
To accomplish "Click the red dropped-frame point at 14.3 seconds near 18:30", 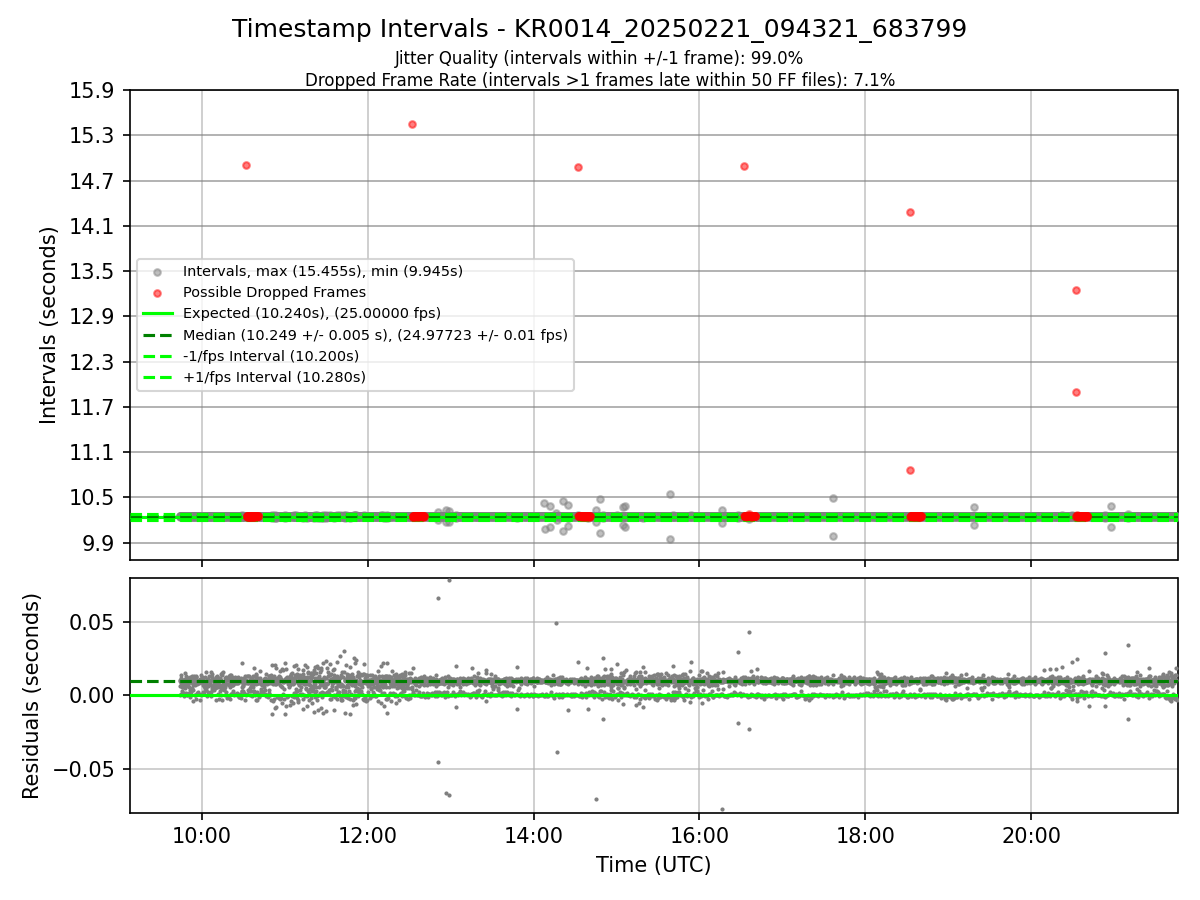I will (x=910, y=212).
